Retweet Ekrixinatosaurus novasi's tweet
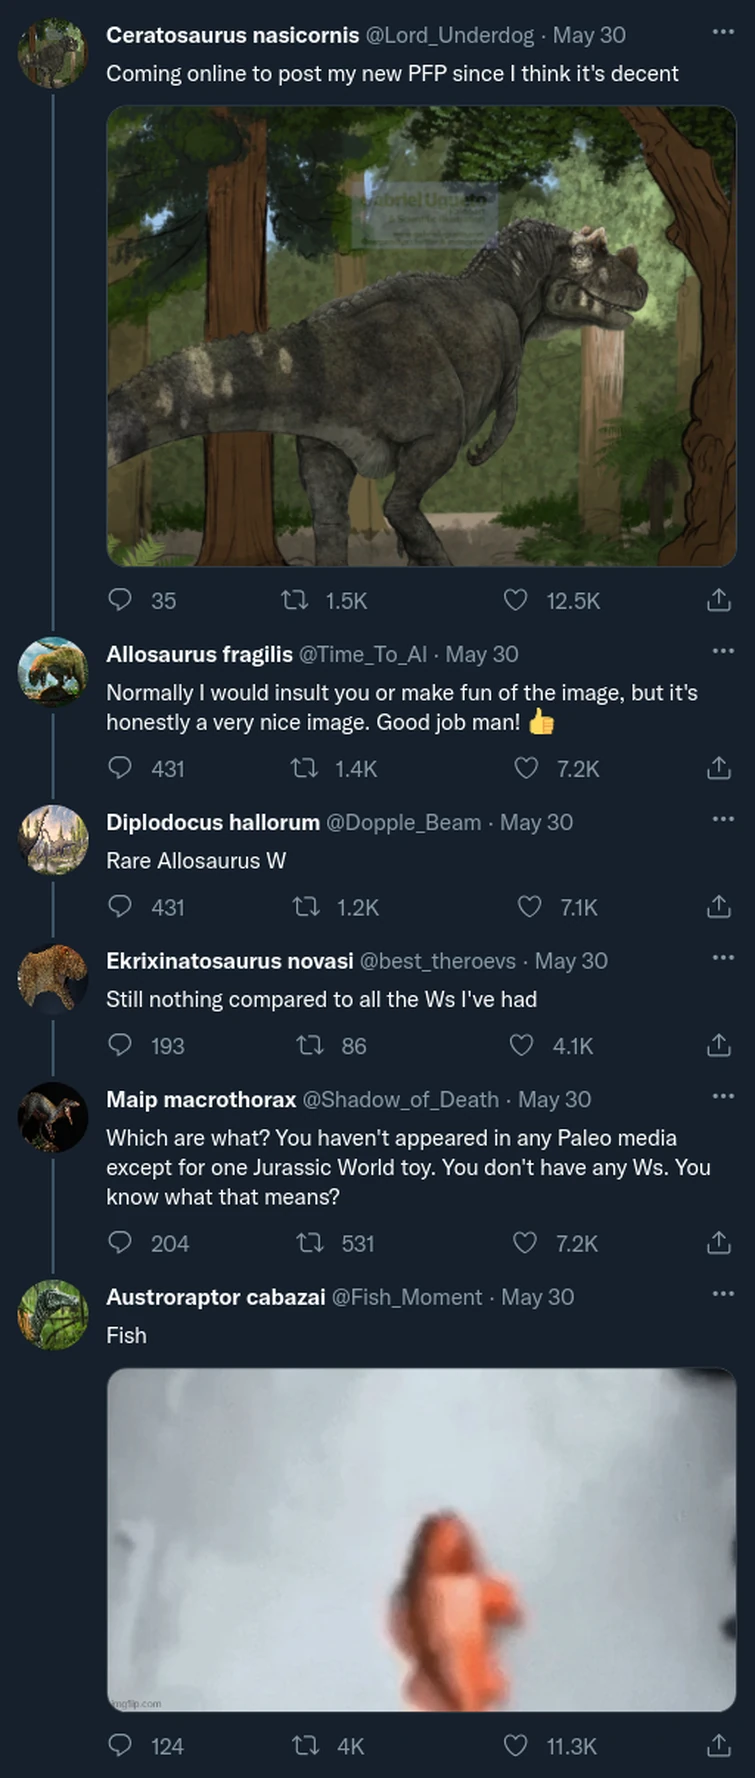Screen dimensions: 755x1778 (x=310, y=1045)
